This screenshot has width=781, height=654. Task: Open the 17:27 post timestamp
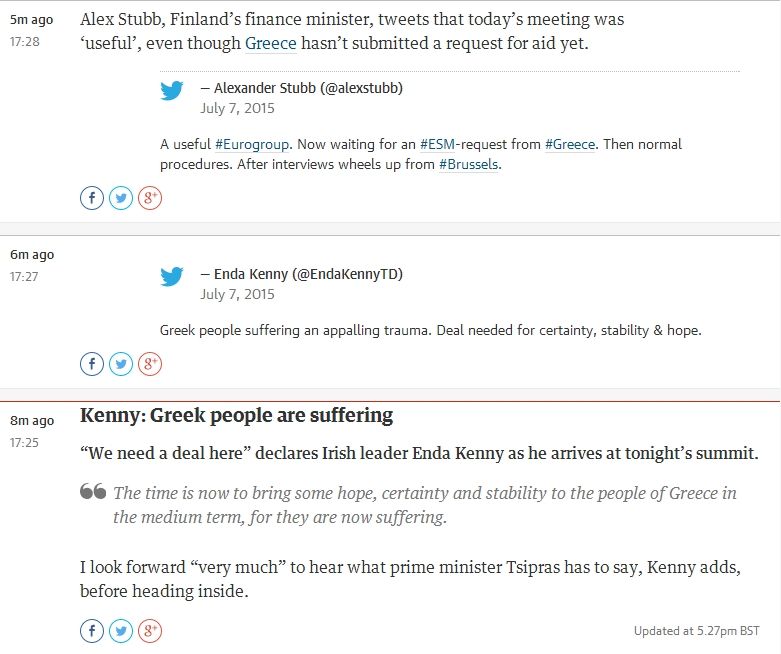pyautogui.click(x=24, y=276)
